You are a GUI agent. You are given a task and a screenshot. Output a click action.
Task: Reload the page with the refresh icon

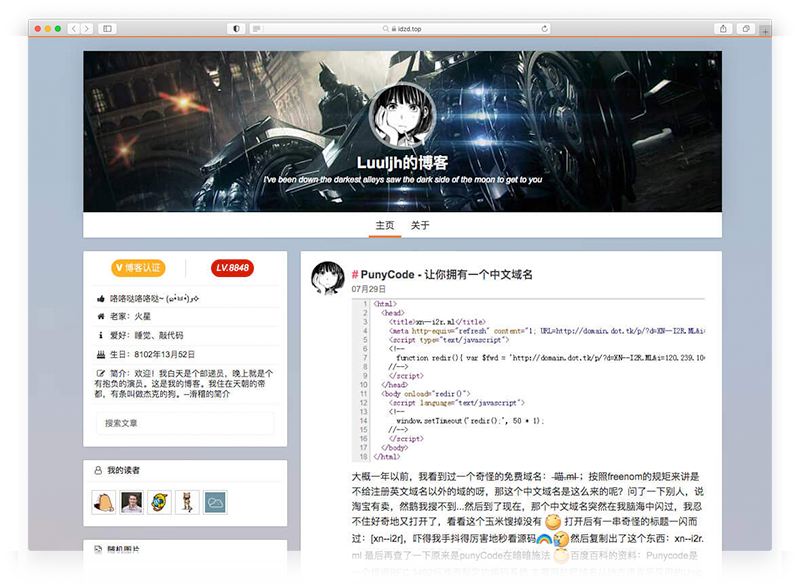pos(544,29)
